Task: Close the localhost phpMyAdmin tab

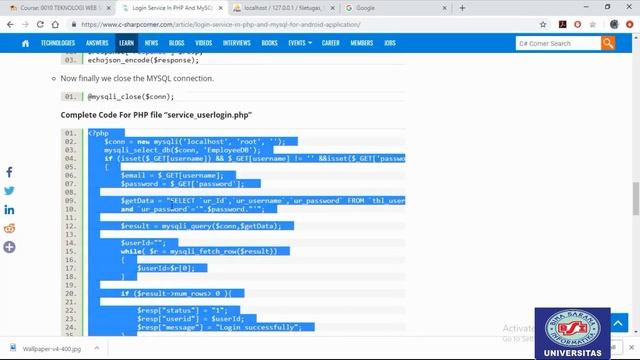Action: click(x=333, y=8)
